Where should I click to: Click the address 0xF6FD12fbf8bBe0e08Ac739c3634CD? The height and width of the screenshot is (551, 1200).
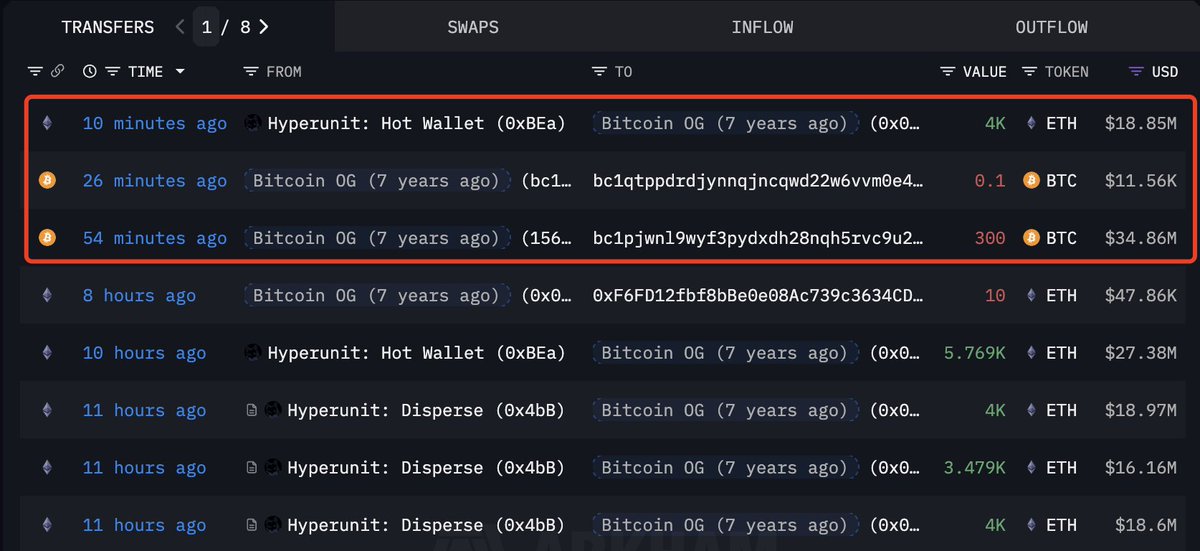[x=758, y=296]
